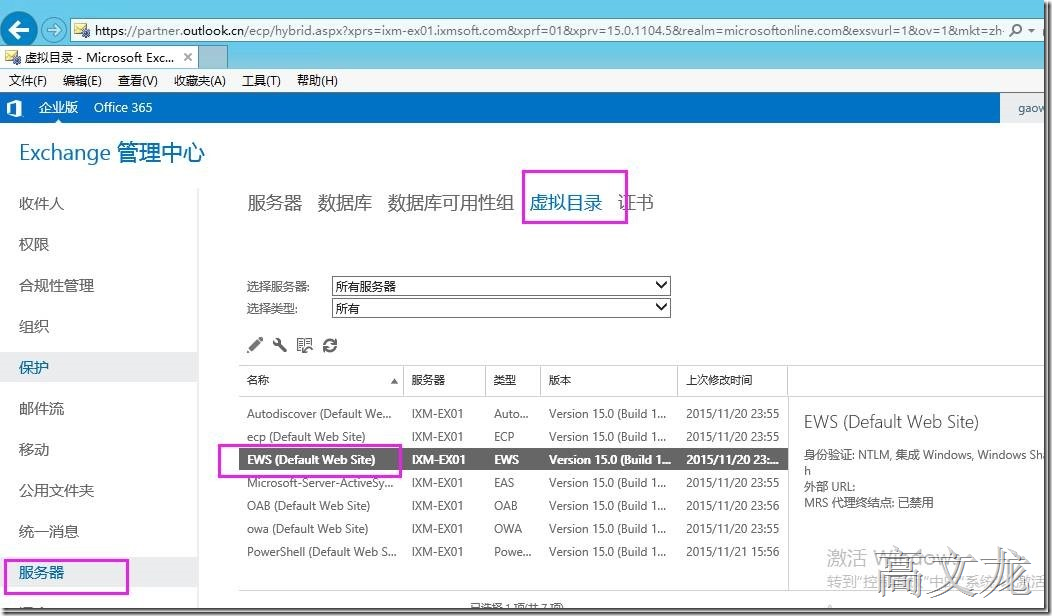Open the 收藏夹(A) menu

tap(199, 81)
